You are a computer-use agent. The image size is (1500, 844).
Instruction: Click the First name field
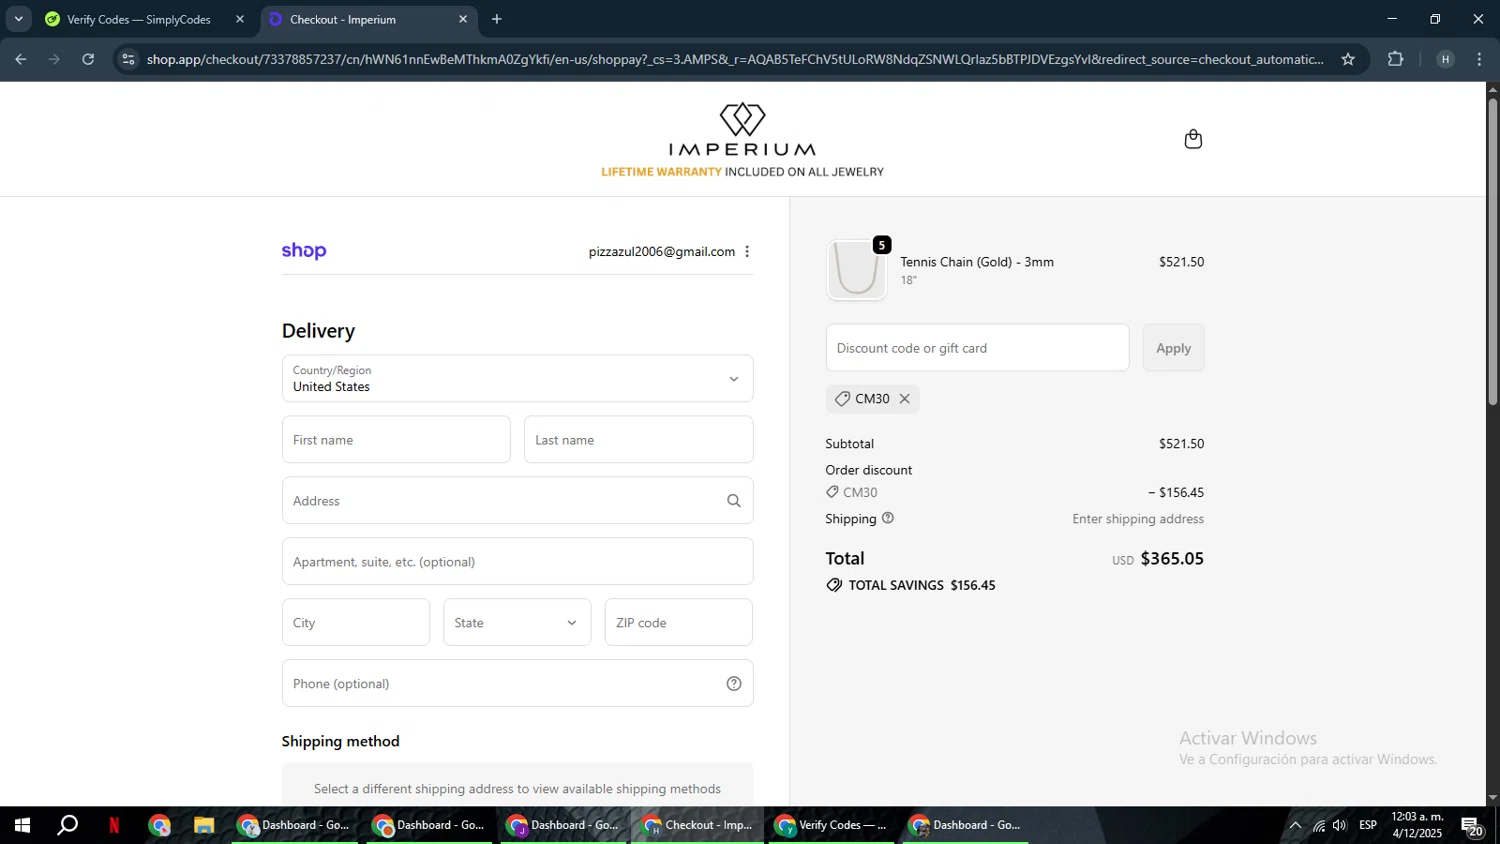click(396, 440)
